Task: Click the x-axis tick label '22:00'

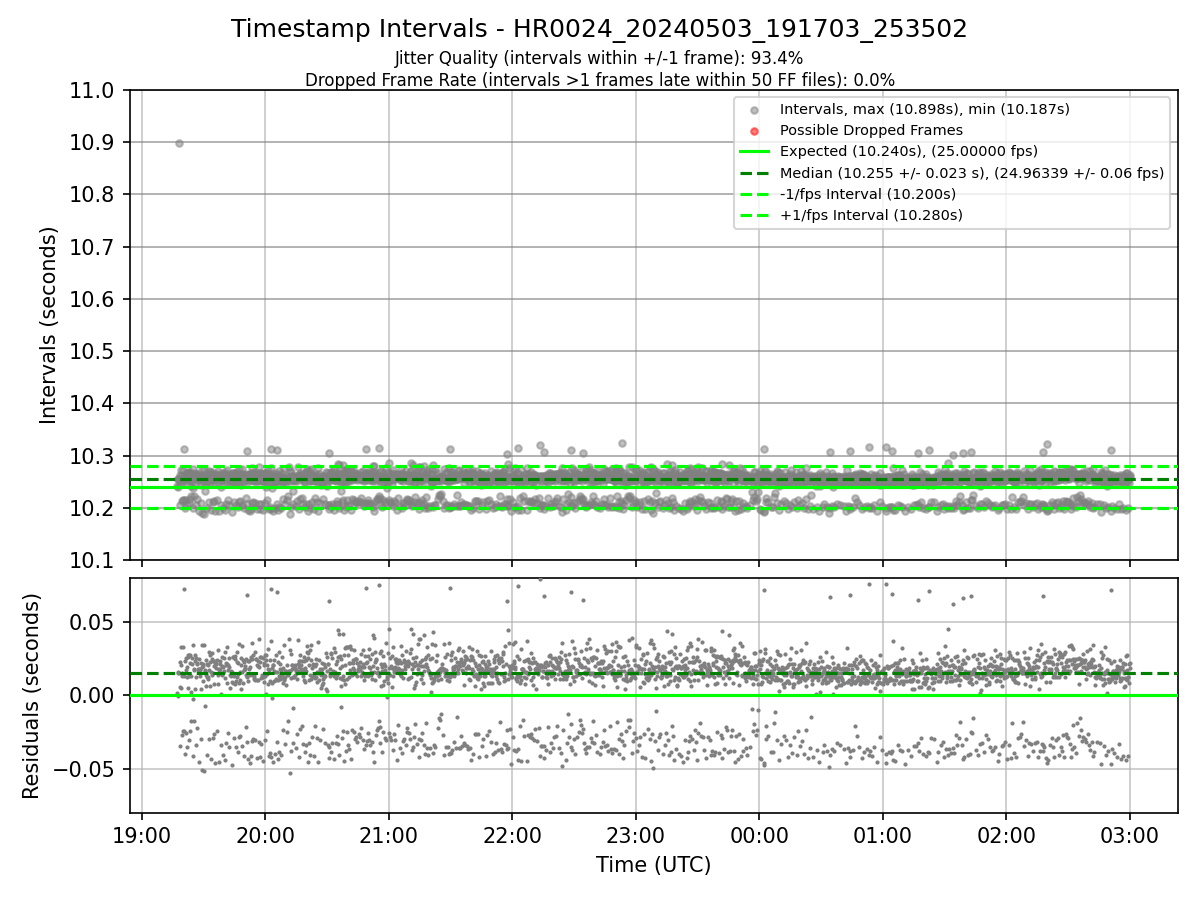Action: [x=512, y=834]
